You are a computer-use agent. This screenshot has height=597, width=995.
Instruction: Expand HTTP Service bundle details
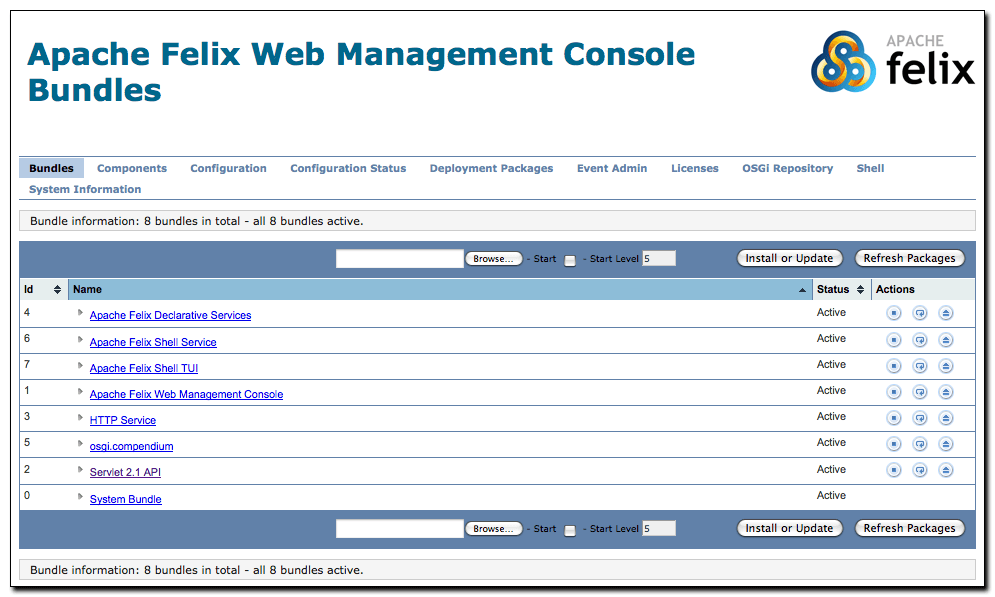click(x=80, y=417)
